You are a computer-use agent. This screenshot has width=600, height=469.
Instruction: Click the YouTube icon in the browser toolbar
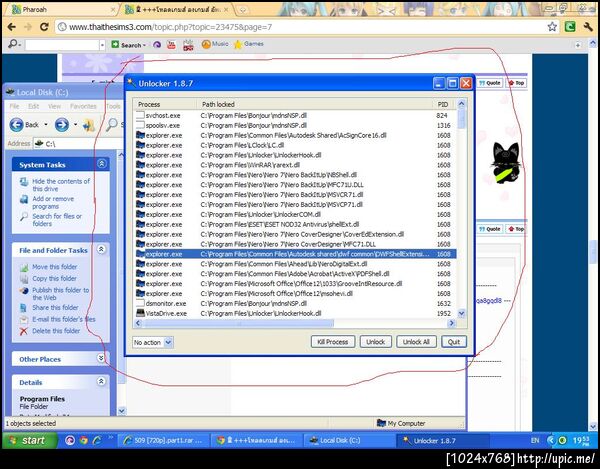[x=171, y=45]
